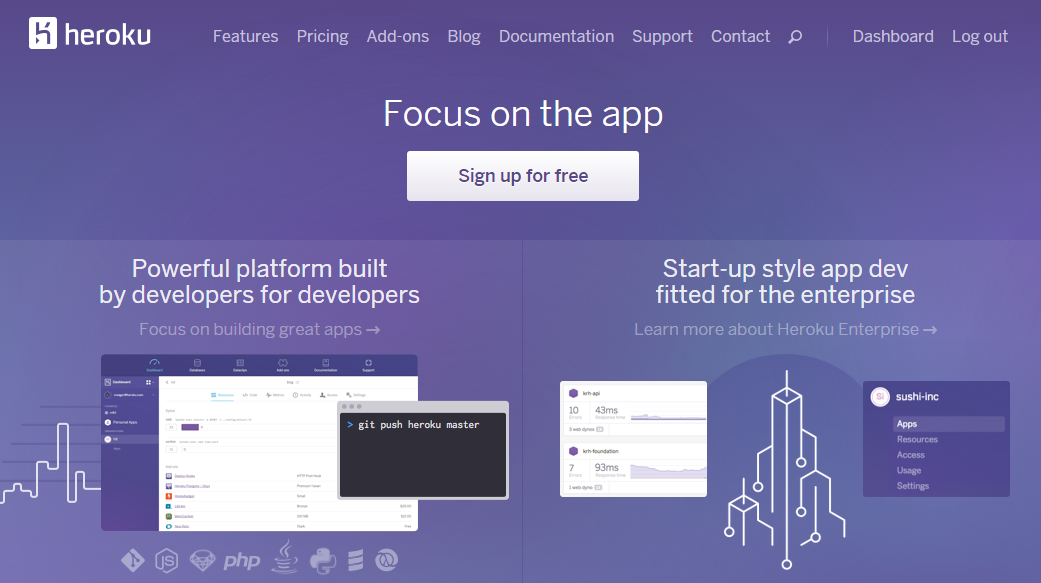Click the Start-up style app dev heading

click(x=785, y=282)
